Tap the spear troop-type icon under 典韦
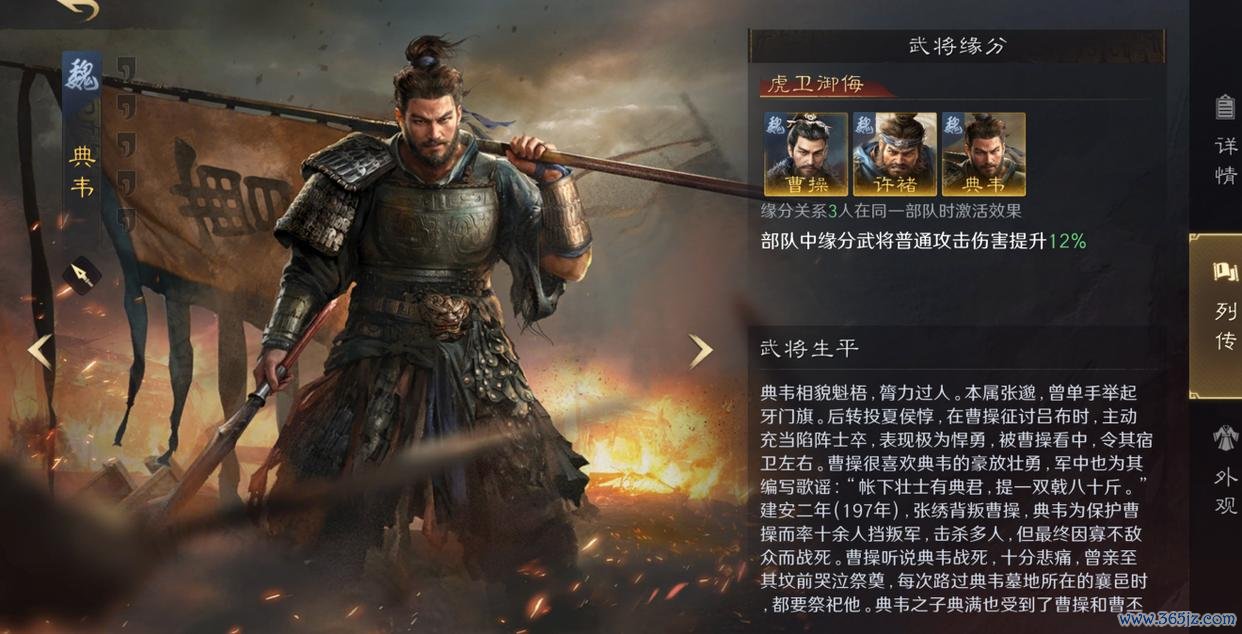Image resolution: width=1242 pixels, height=634 pixels. (x=80, y=274)
